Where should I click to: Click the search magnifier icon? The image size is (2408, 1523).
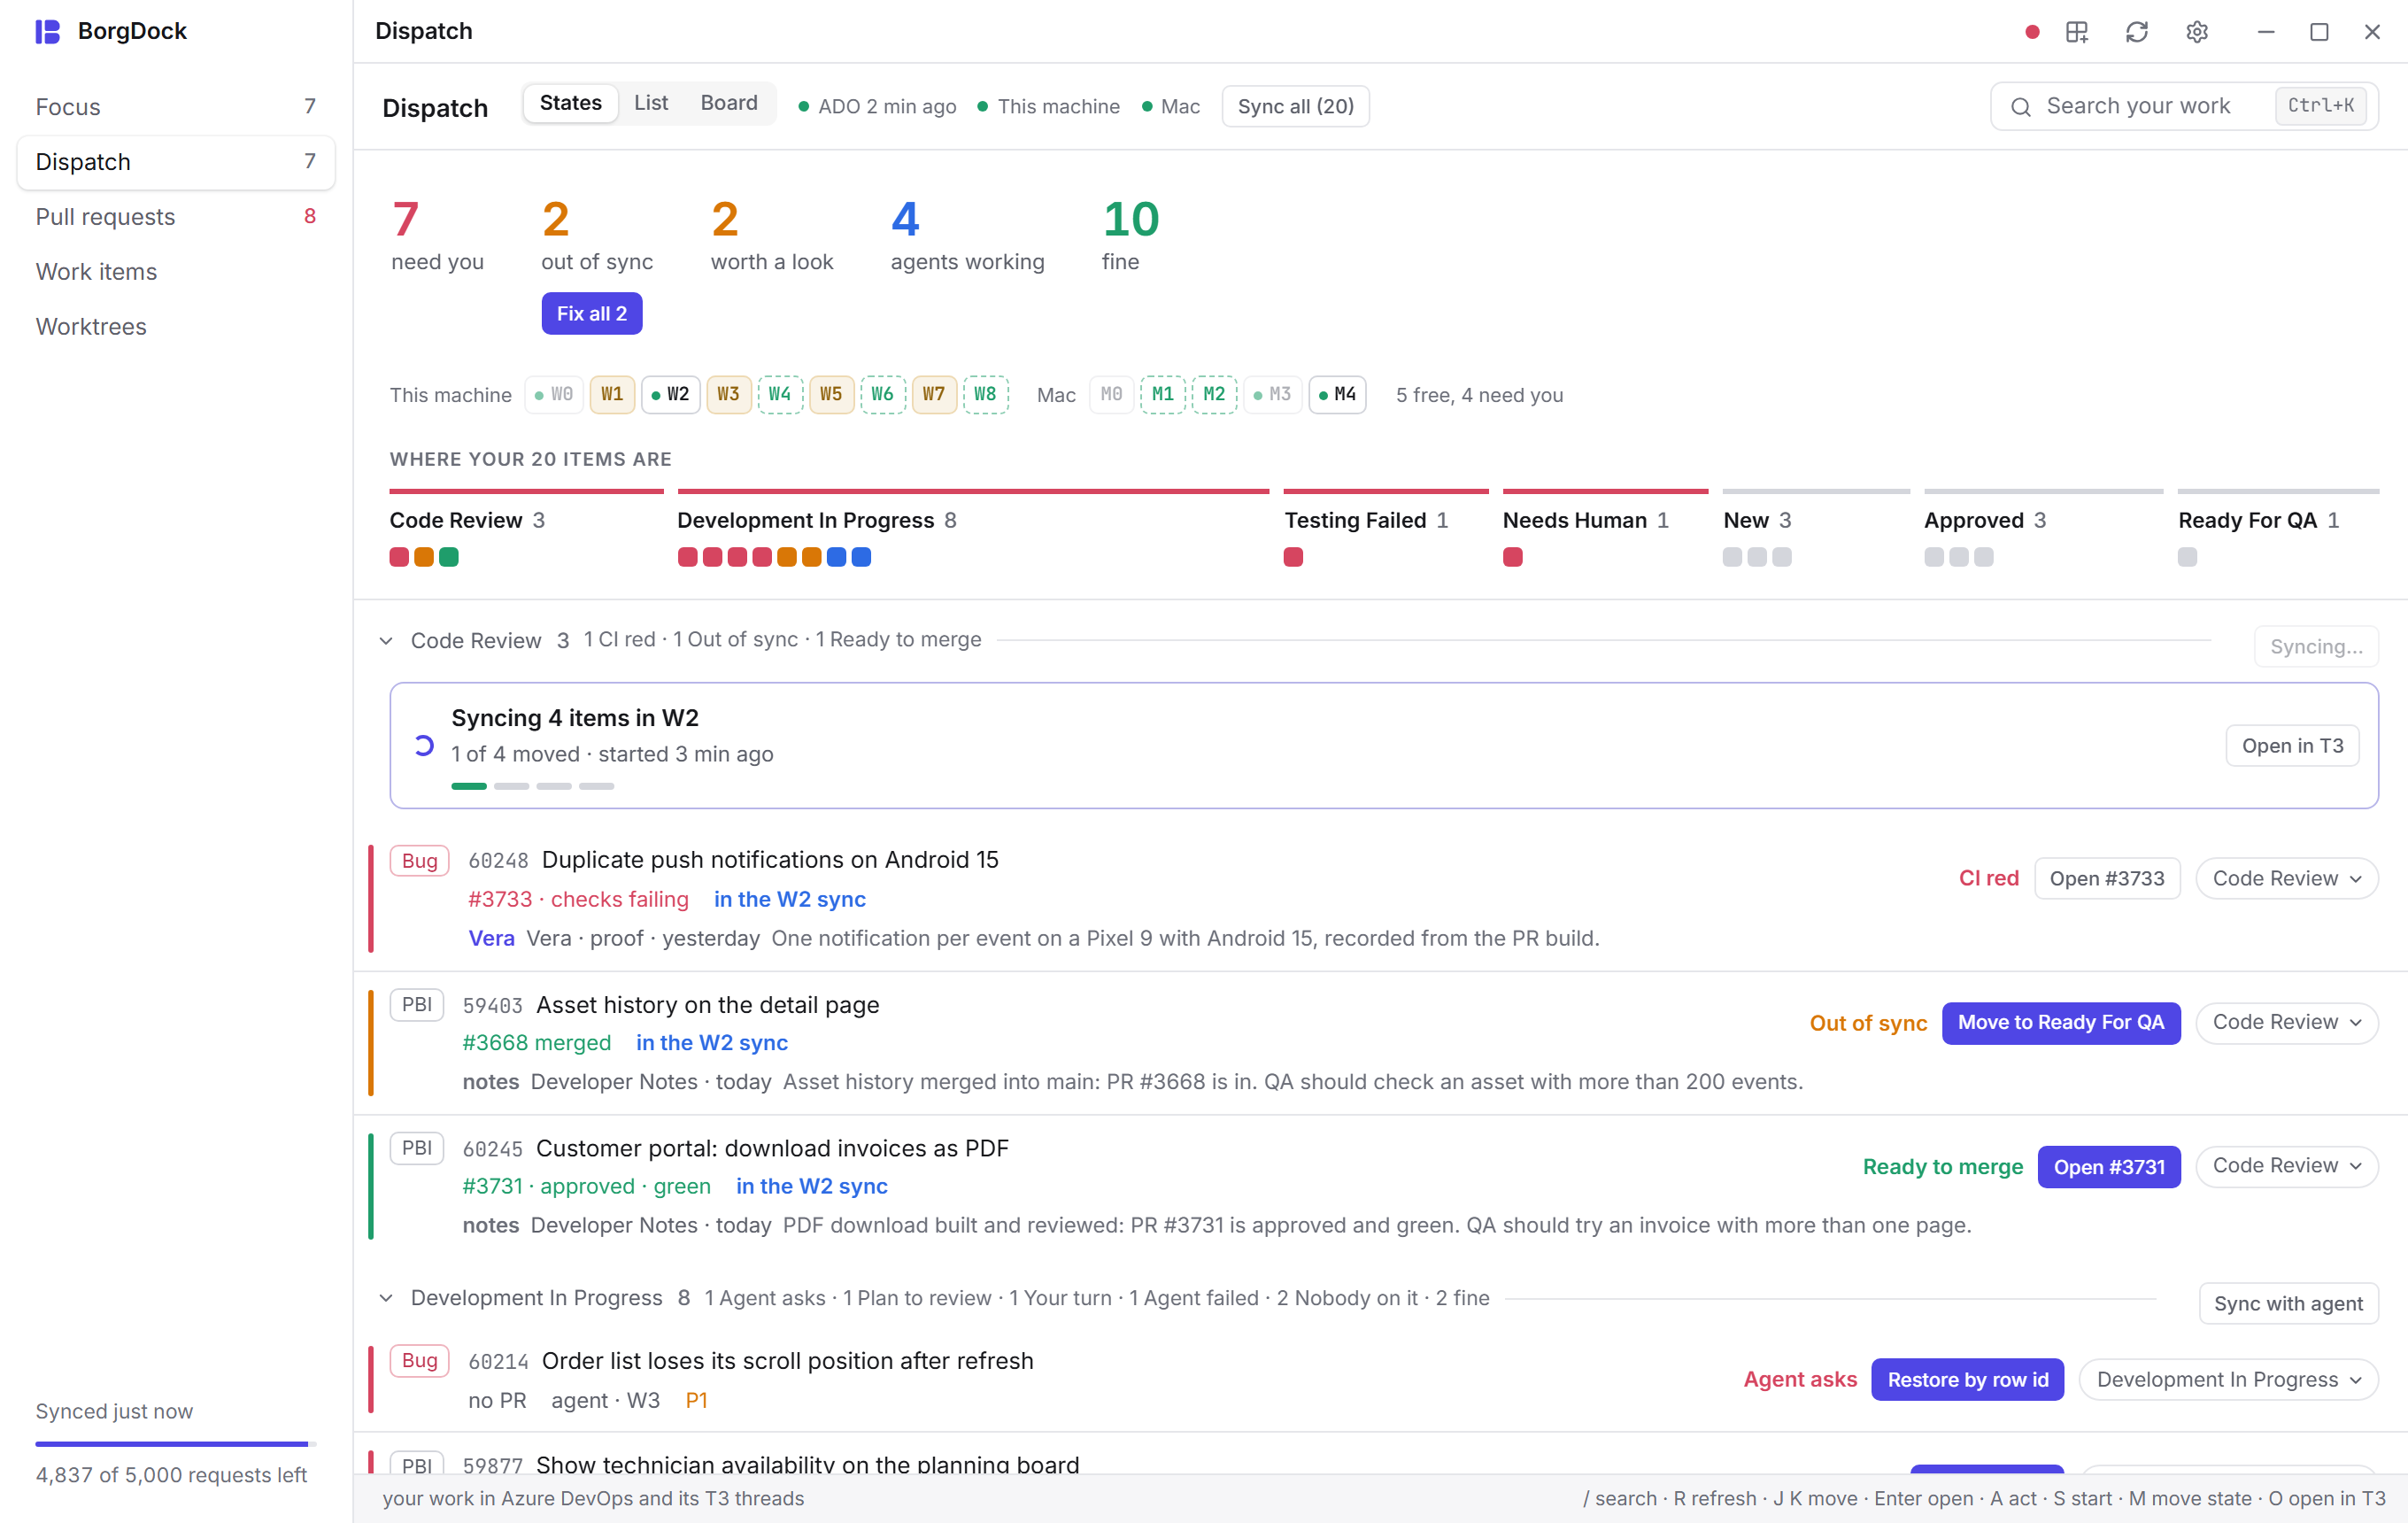(2021, 106)
